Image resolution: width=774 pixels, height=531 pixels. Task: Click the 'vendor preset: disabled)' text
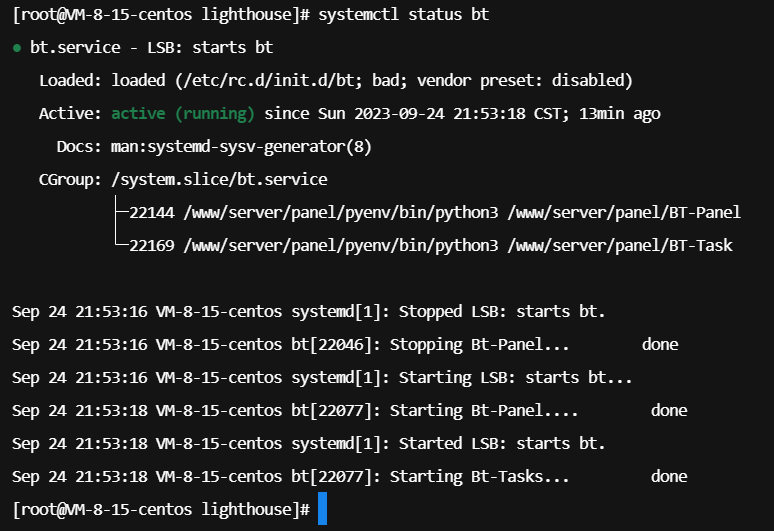[525, 80]
